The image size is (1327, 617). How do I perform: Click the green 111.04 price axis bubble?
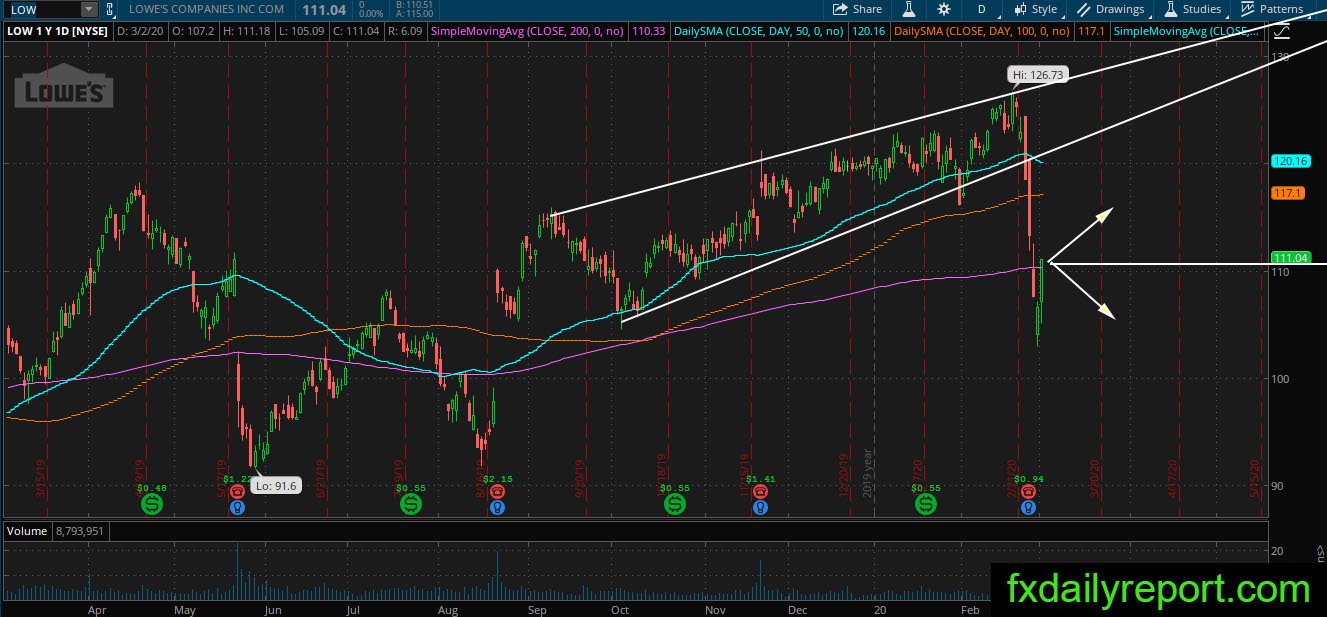point(1290,258)
